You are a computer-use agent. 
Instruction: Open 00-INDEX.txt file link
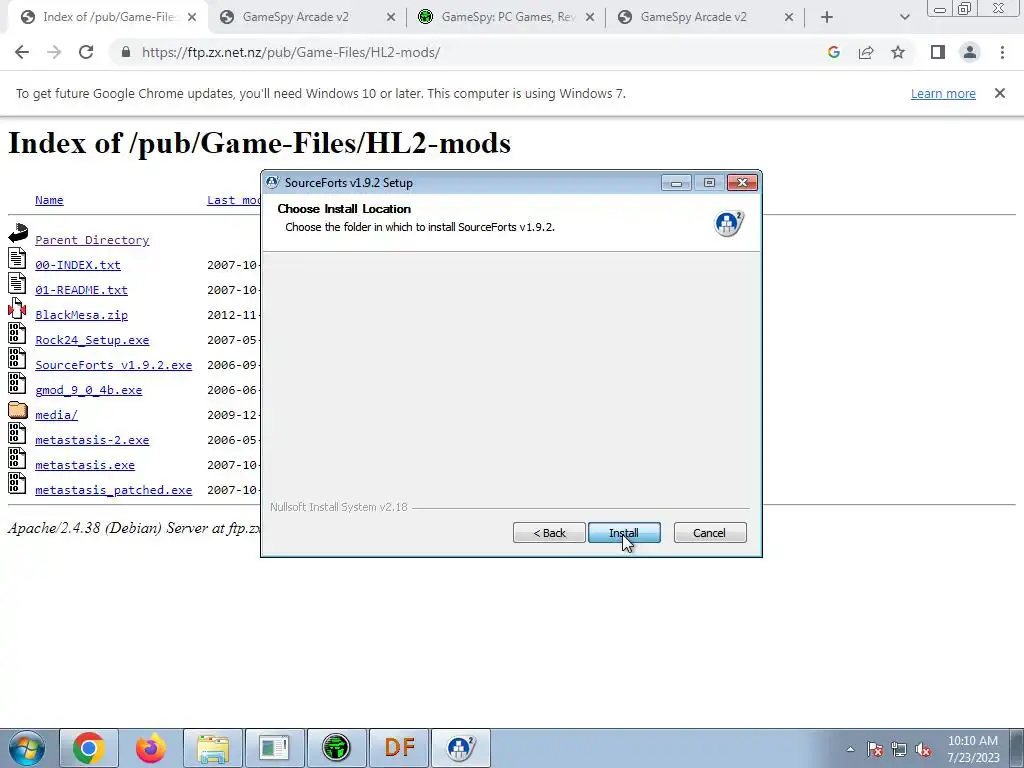78,264
